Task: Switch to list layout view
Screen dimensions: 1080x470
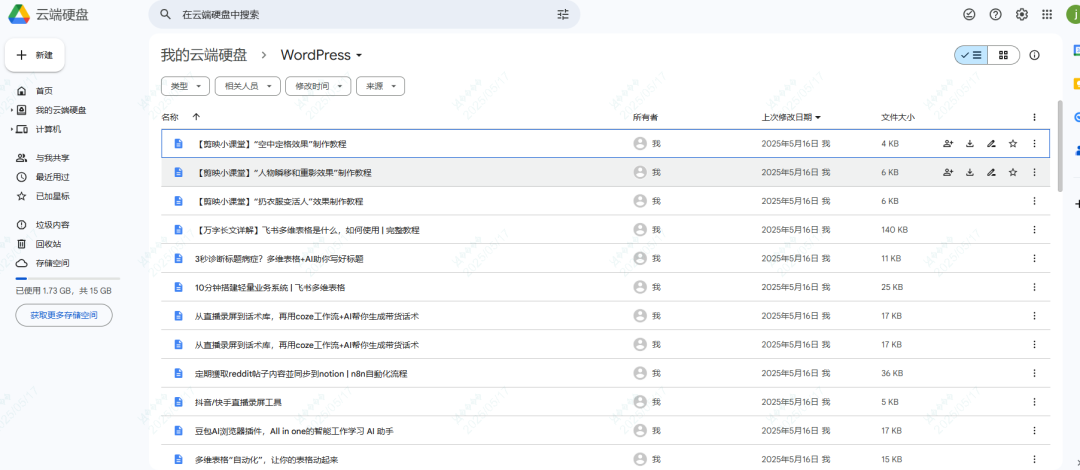Action: pyautogui.click(x=971, y=55)
